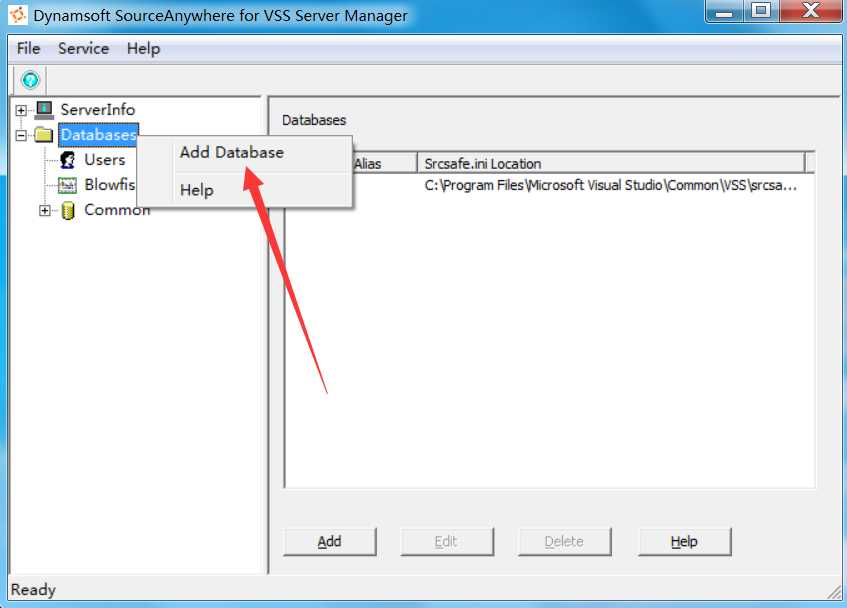Click the Add button

point(330,541)
